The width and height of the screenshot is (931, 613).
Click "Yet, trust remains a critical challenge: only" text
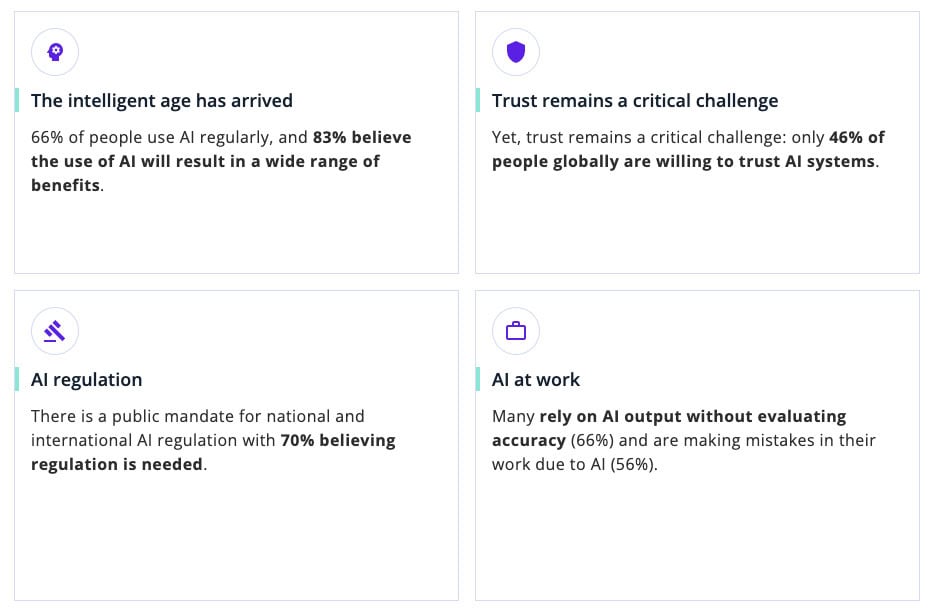(657, 137)
